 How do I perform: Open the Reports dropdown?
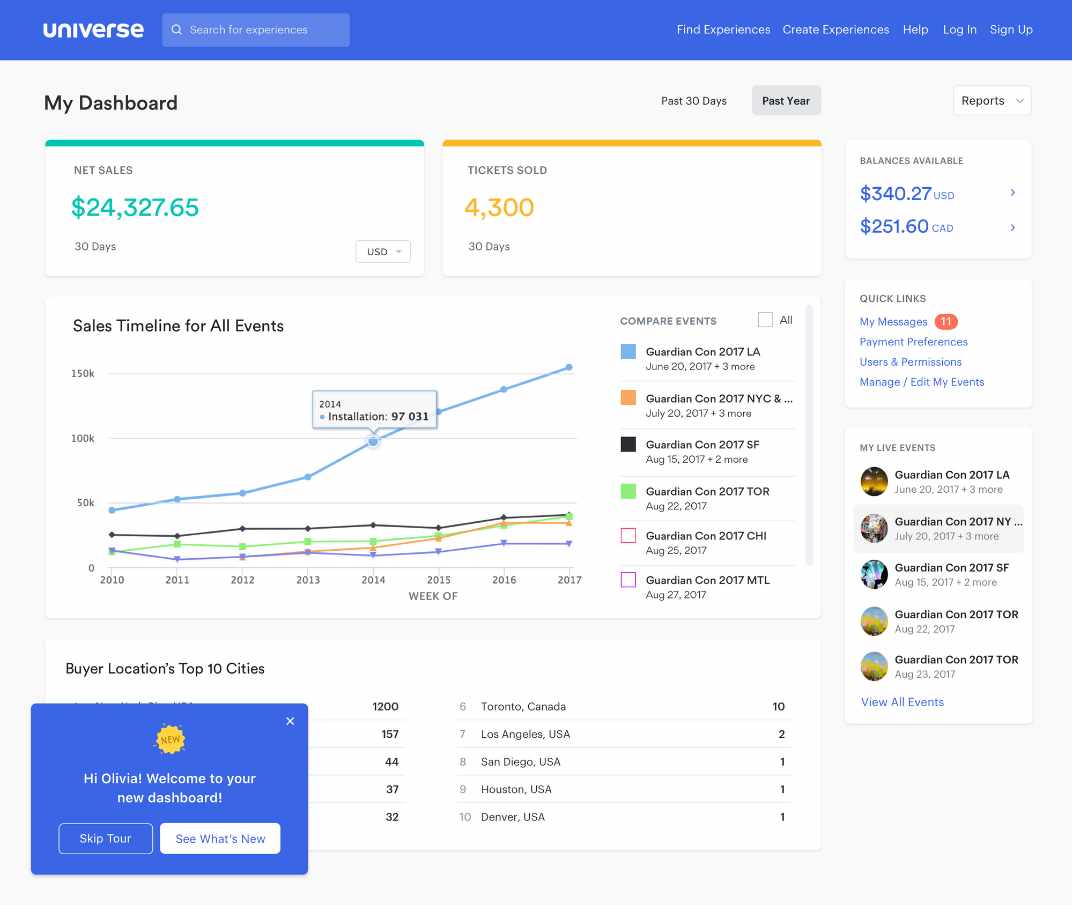tap(992, 101)
